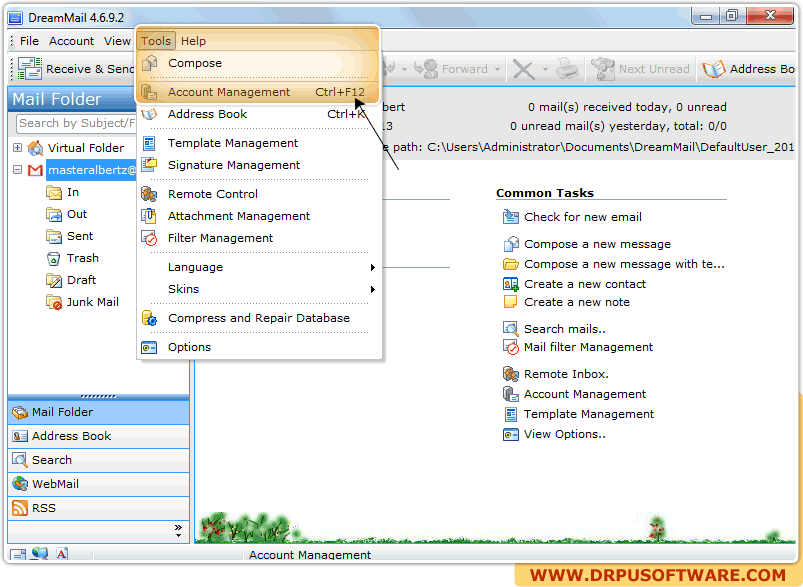Select the Out folder
The image size is (803, 587).
pyautogui.click(x=77, y=214)
